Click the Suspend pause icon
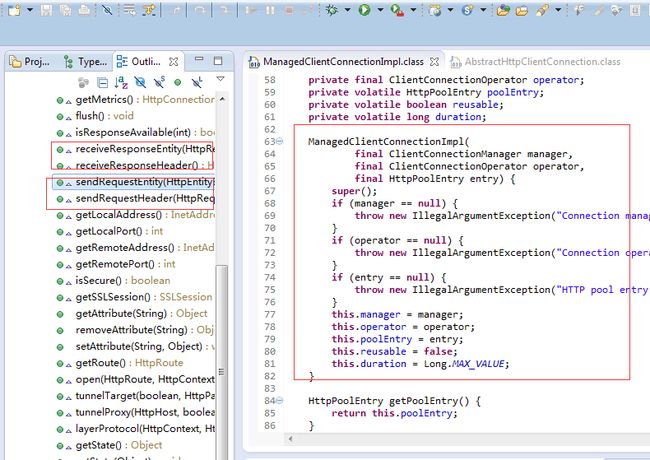The width and height of the screenshot is (650, 460). pos(270,10)
